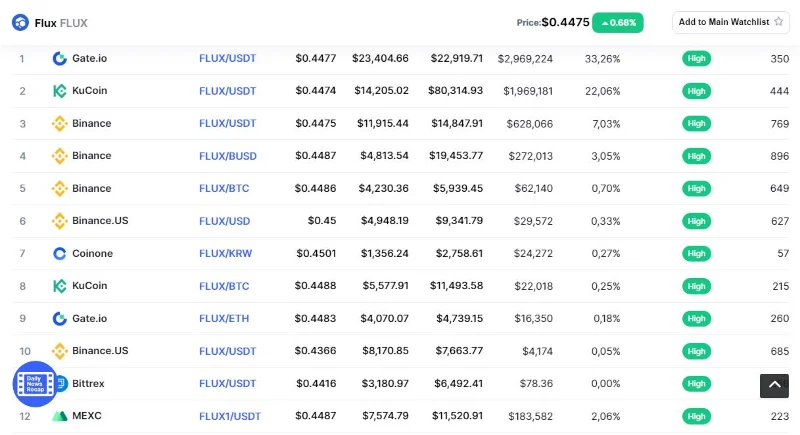This screenshot has height=435, width=800.
Task: Open Bittrex FLUX/USDT pair link
Action: [x=228, y=383]
